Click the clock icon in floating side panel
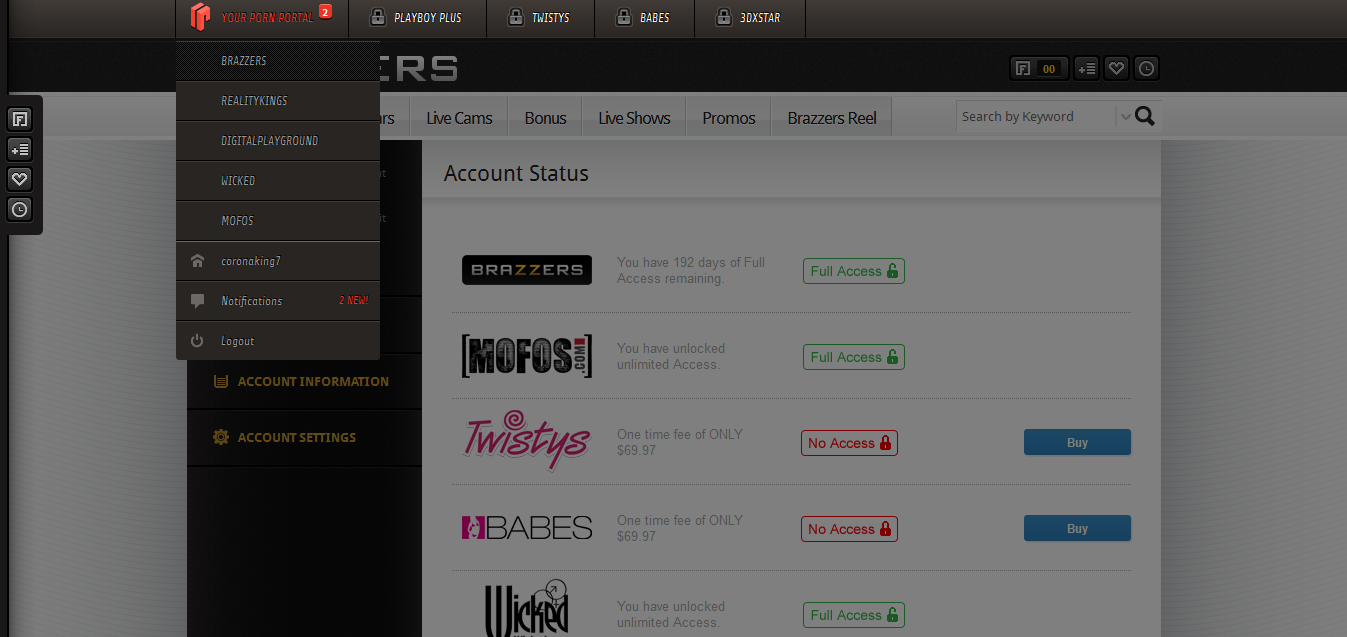 pyautogui.click(x=19, y=209)
